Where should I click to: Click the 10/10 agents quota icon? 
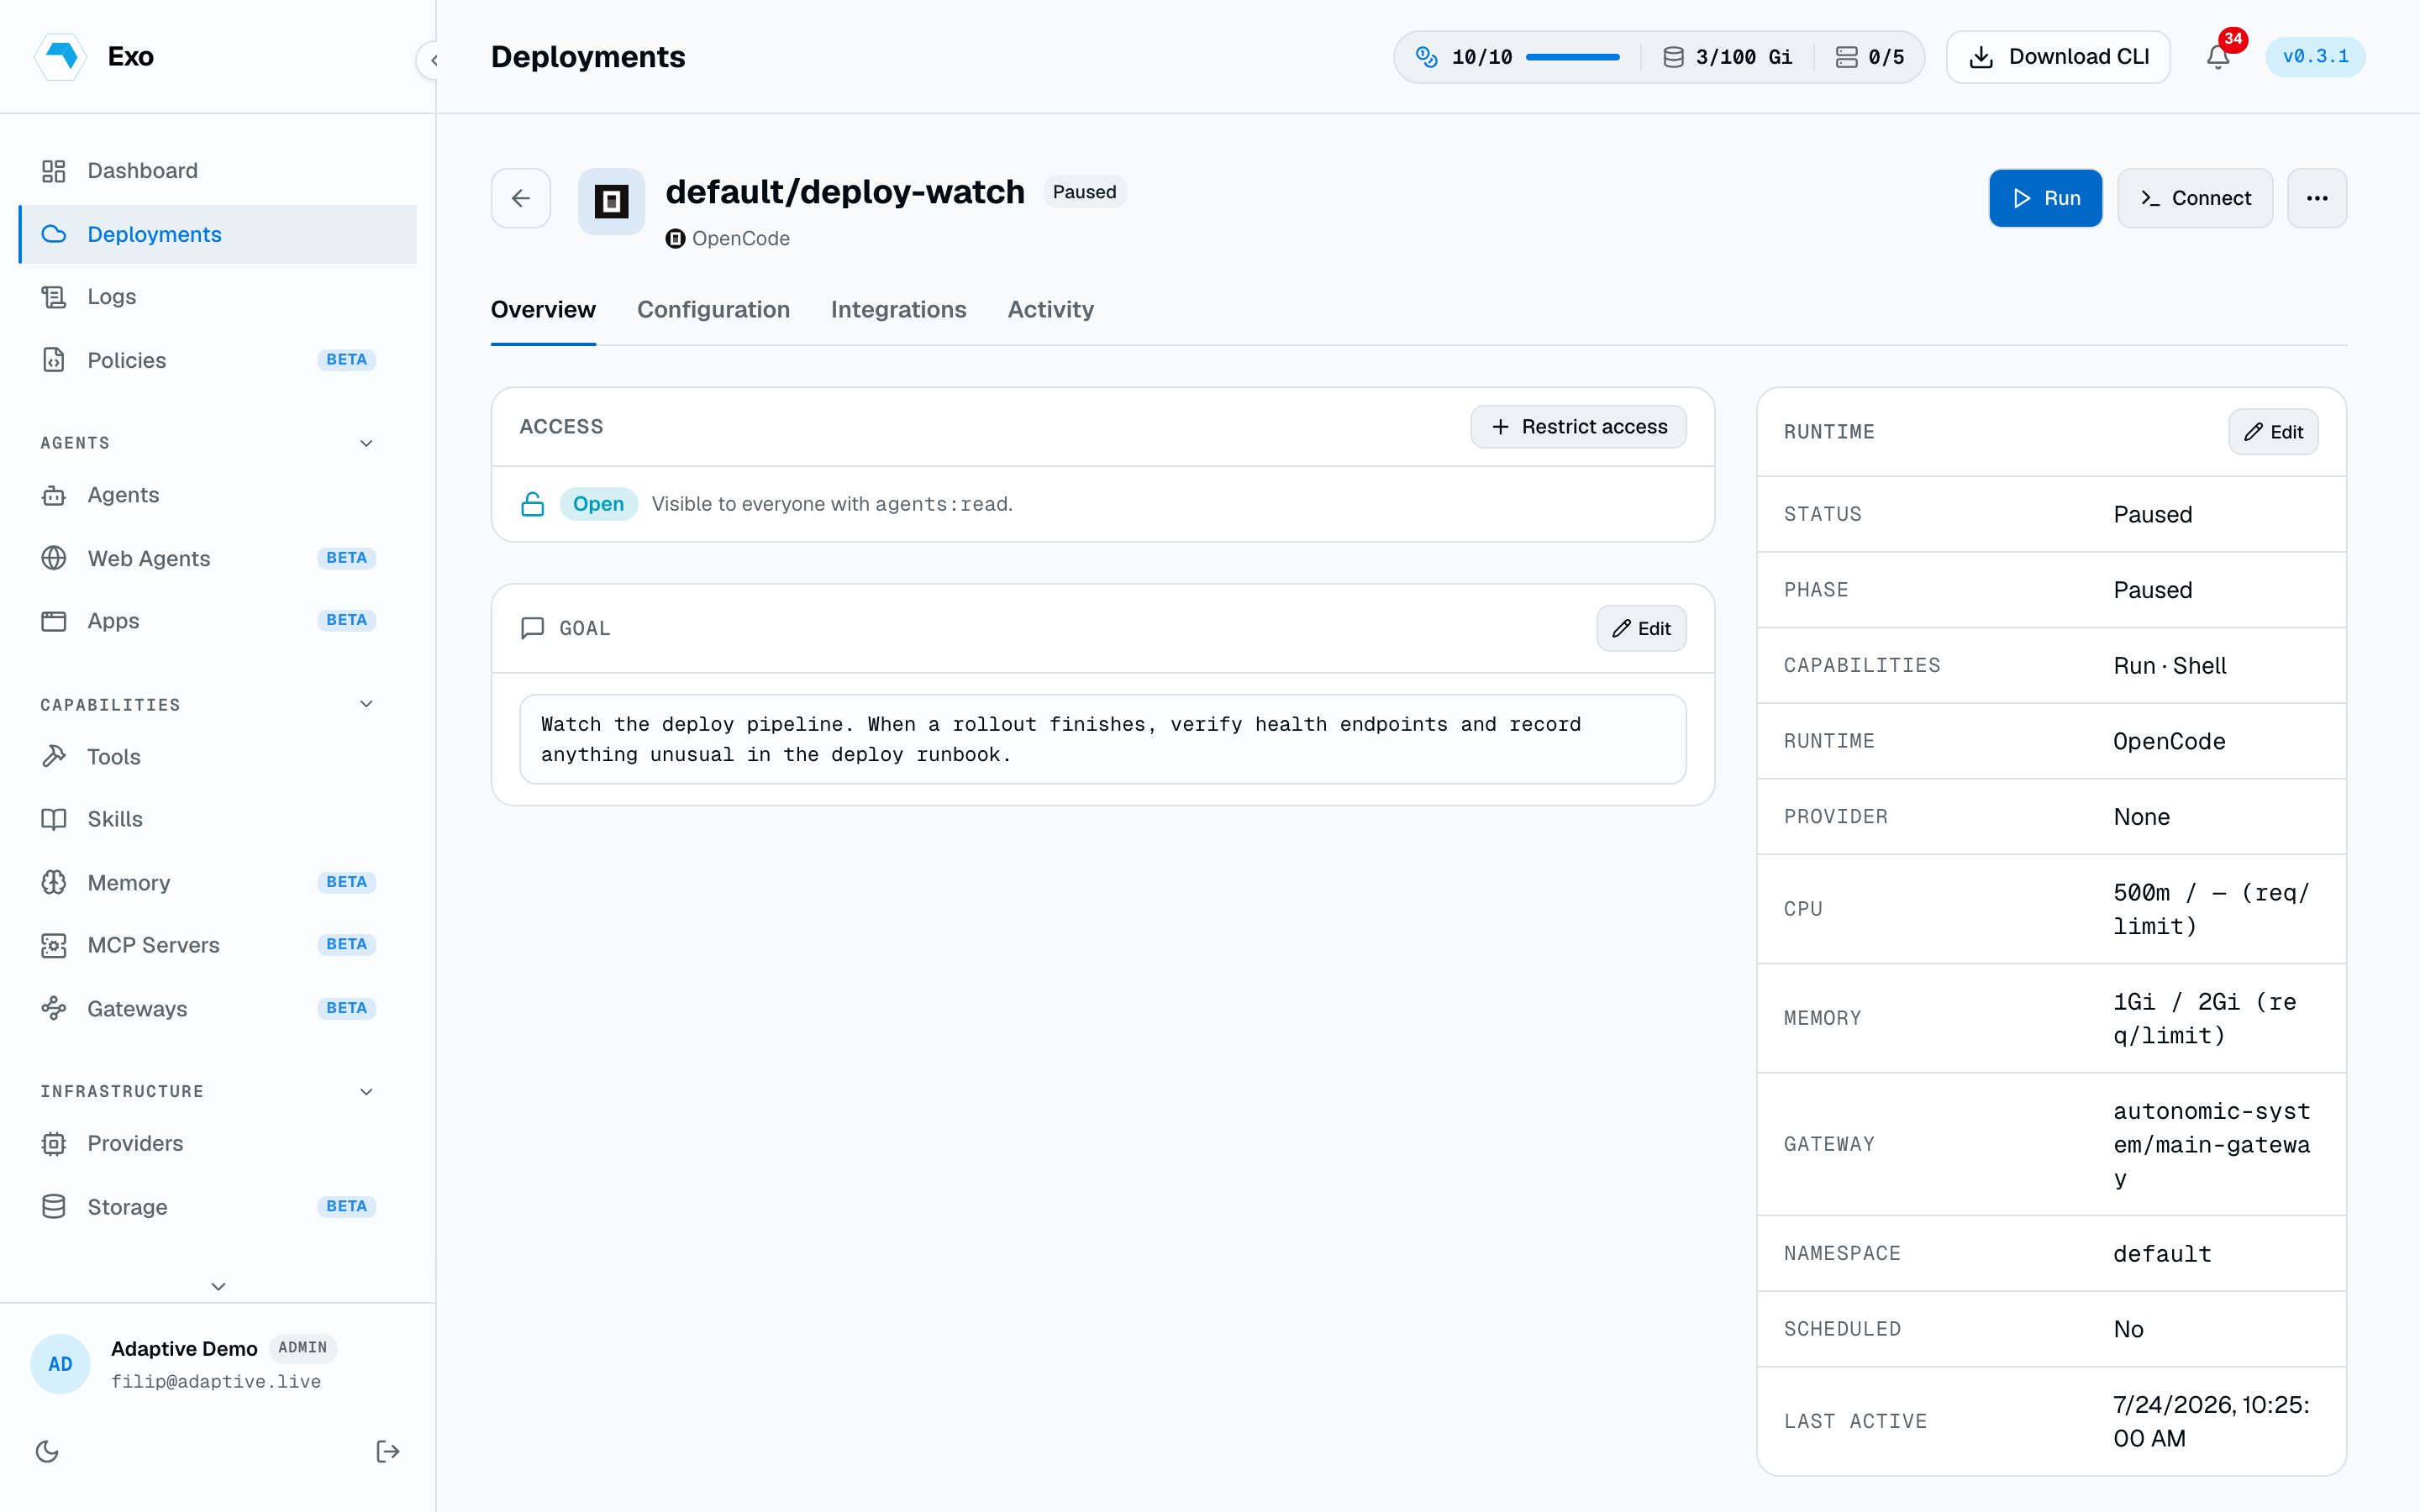point(1427,57)
